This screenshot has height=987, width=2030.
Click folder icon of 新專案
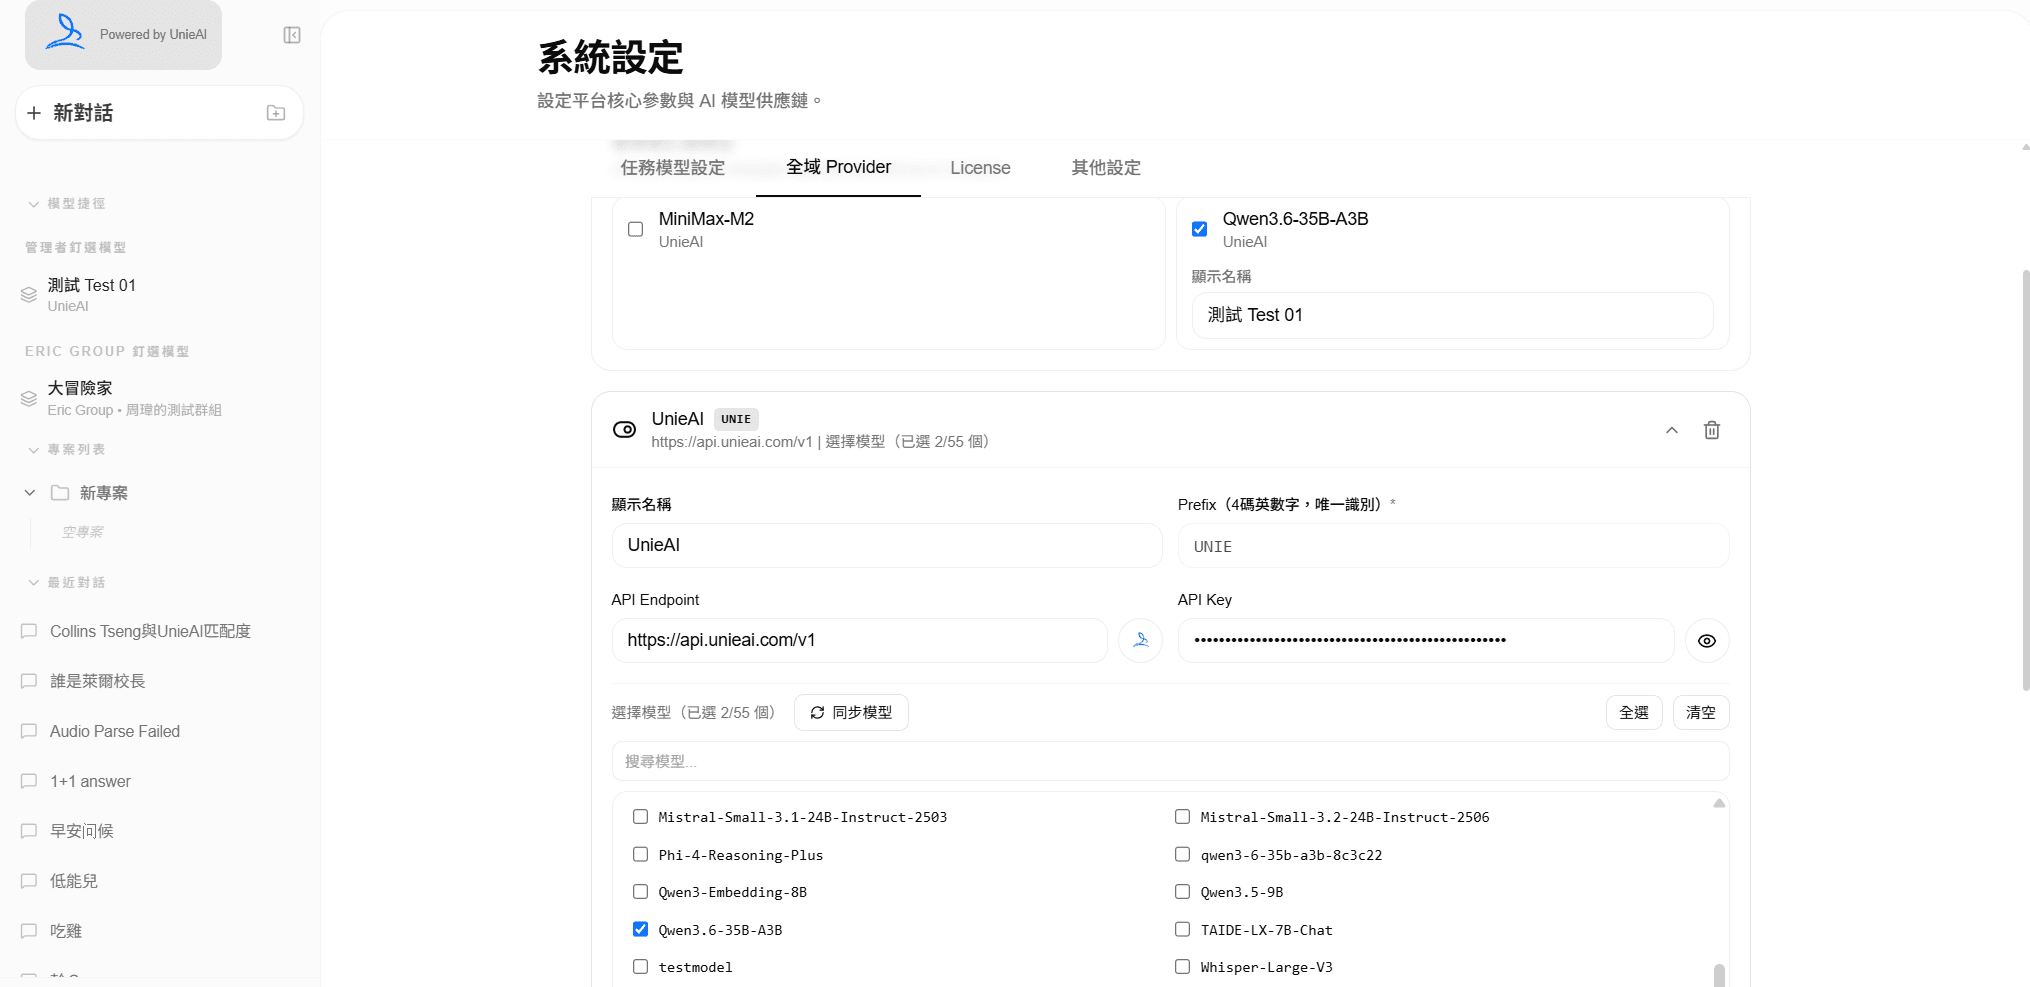coord(60,493)
